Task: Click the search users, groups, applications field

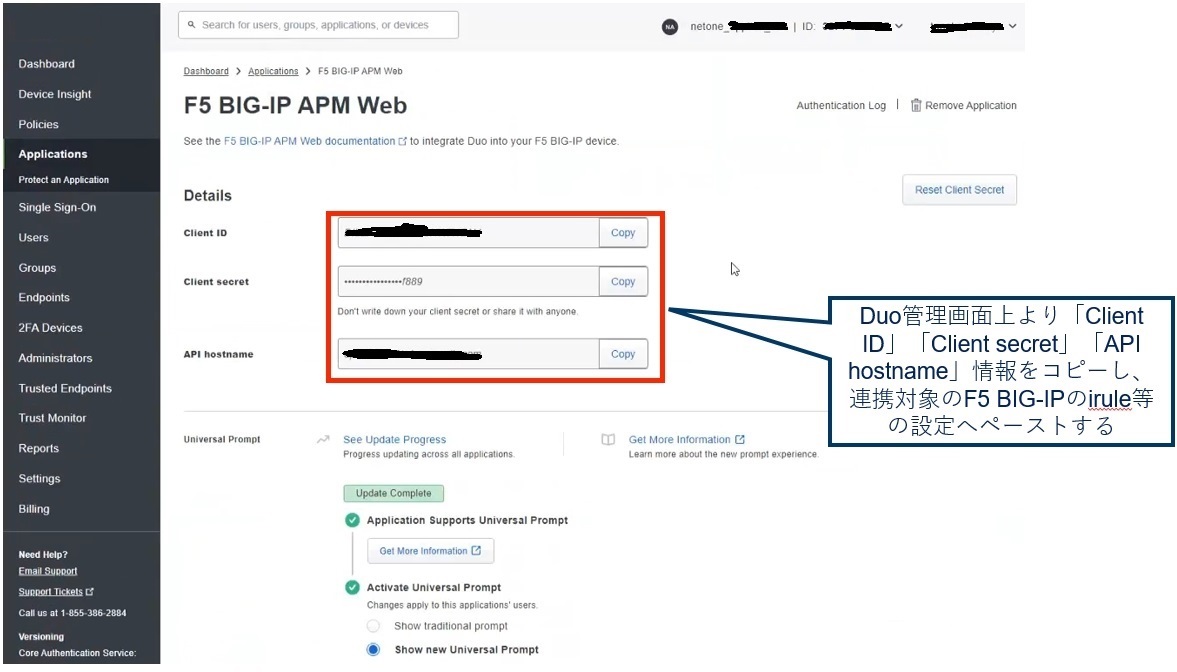Action: pos(318,25)
